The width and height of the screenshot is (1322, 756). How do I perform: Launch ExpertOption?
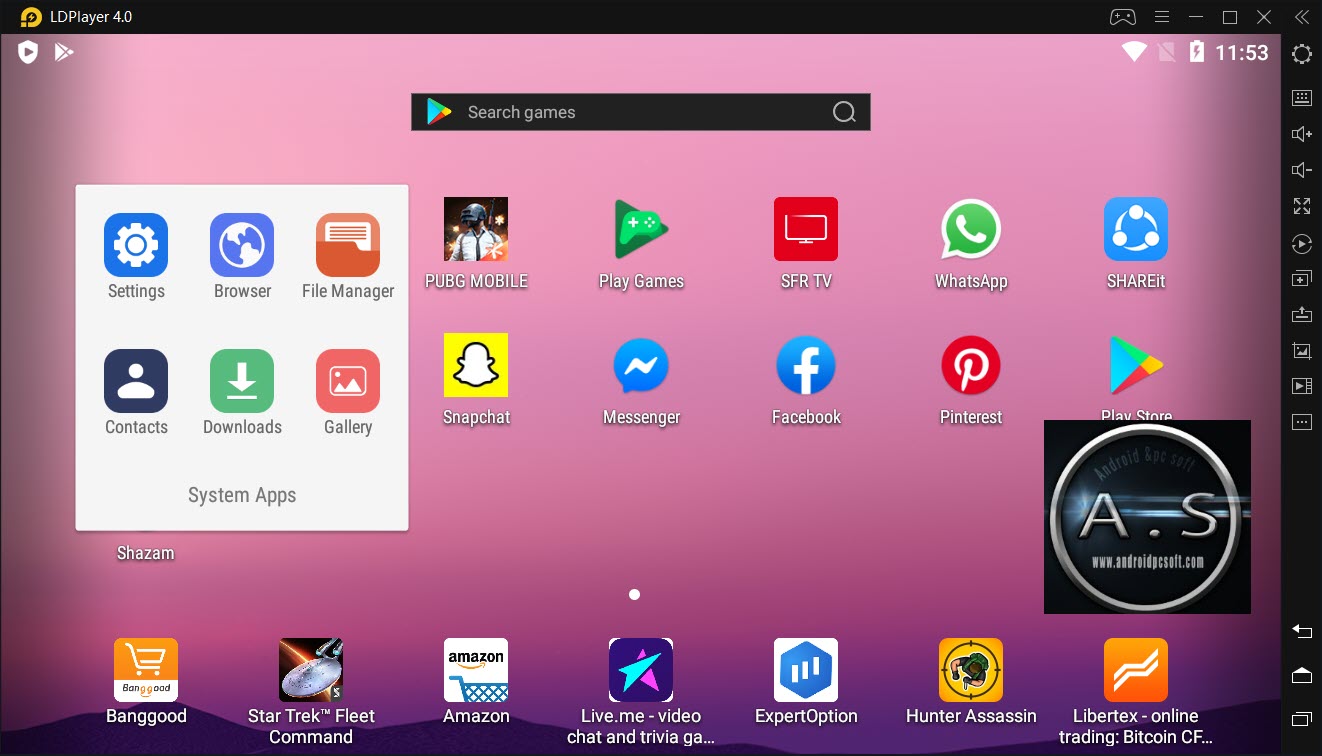point(806,670)
